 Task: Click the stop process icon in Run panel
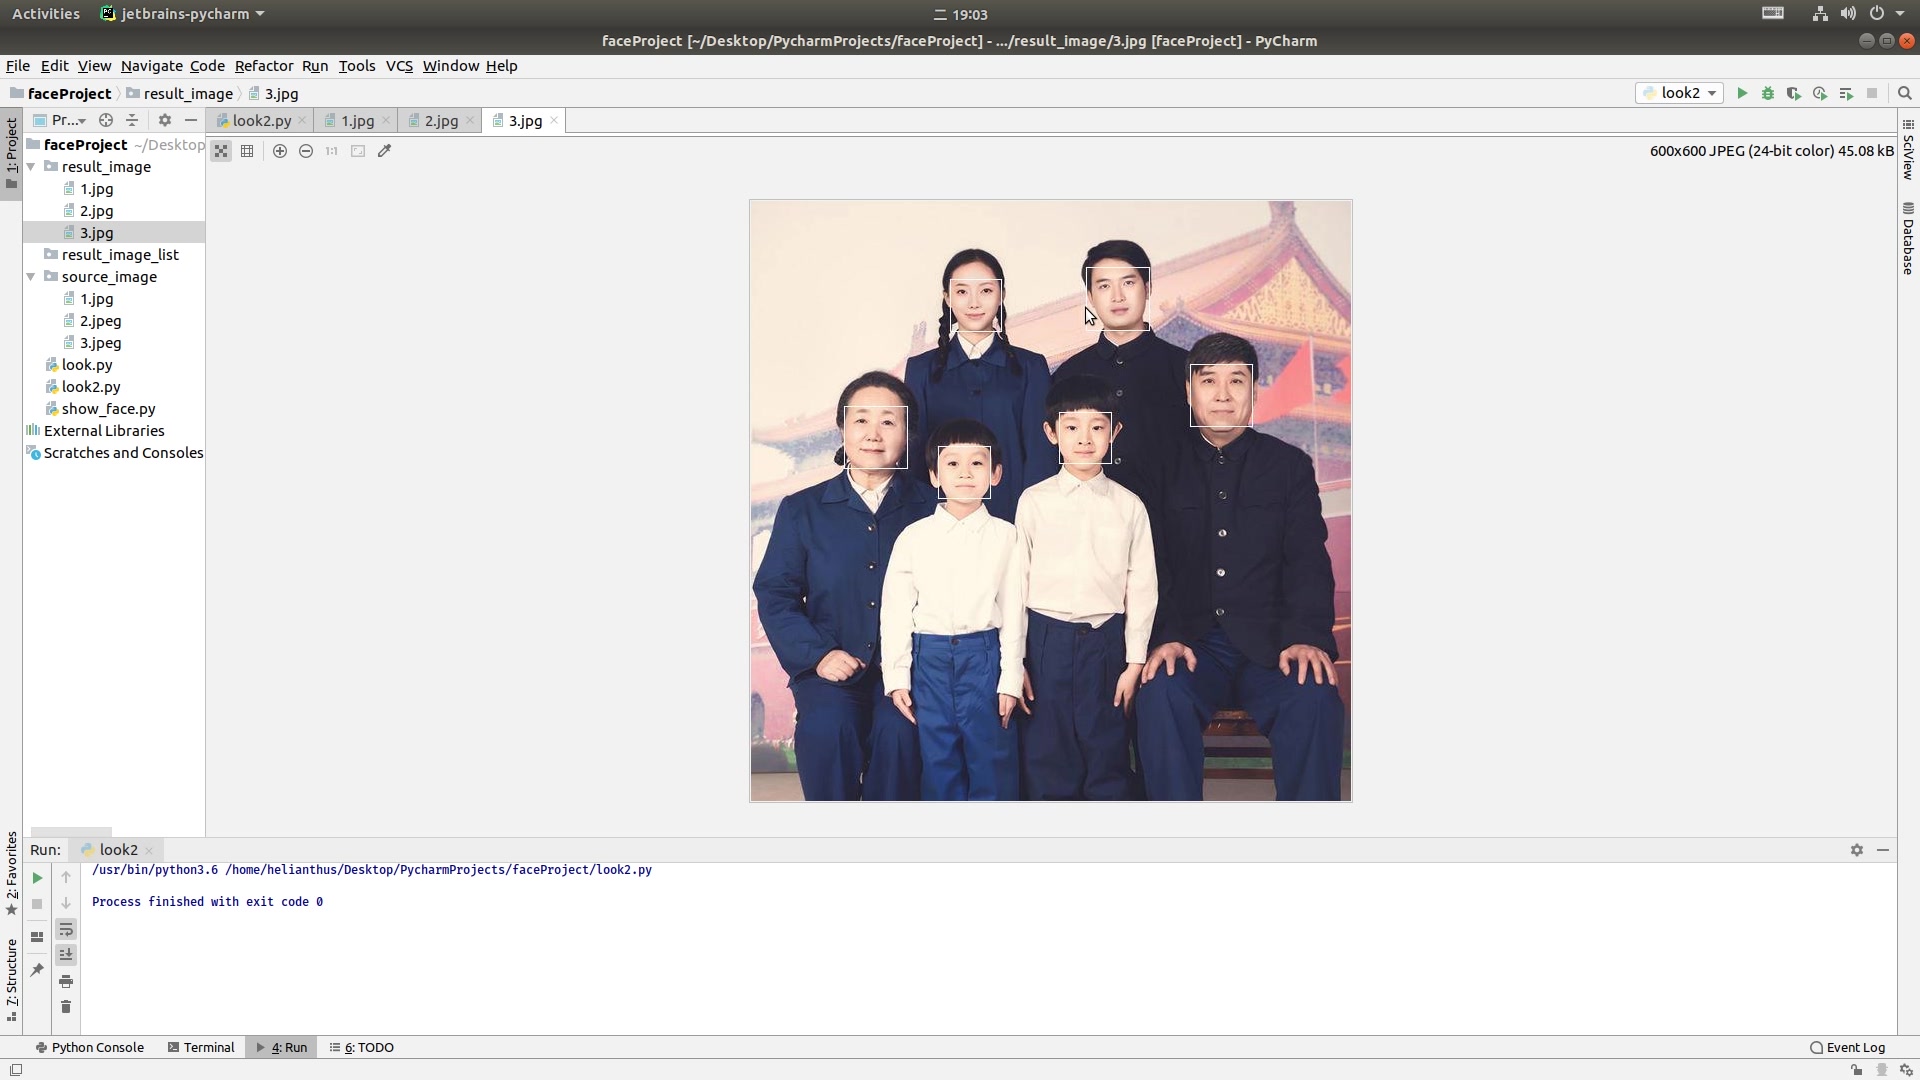pos(37,903)
